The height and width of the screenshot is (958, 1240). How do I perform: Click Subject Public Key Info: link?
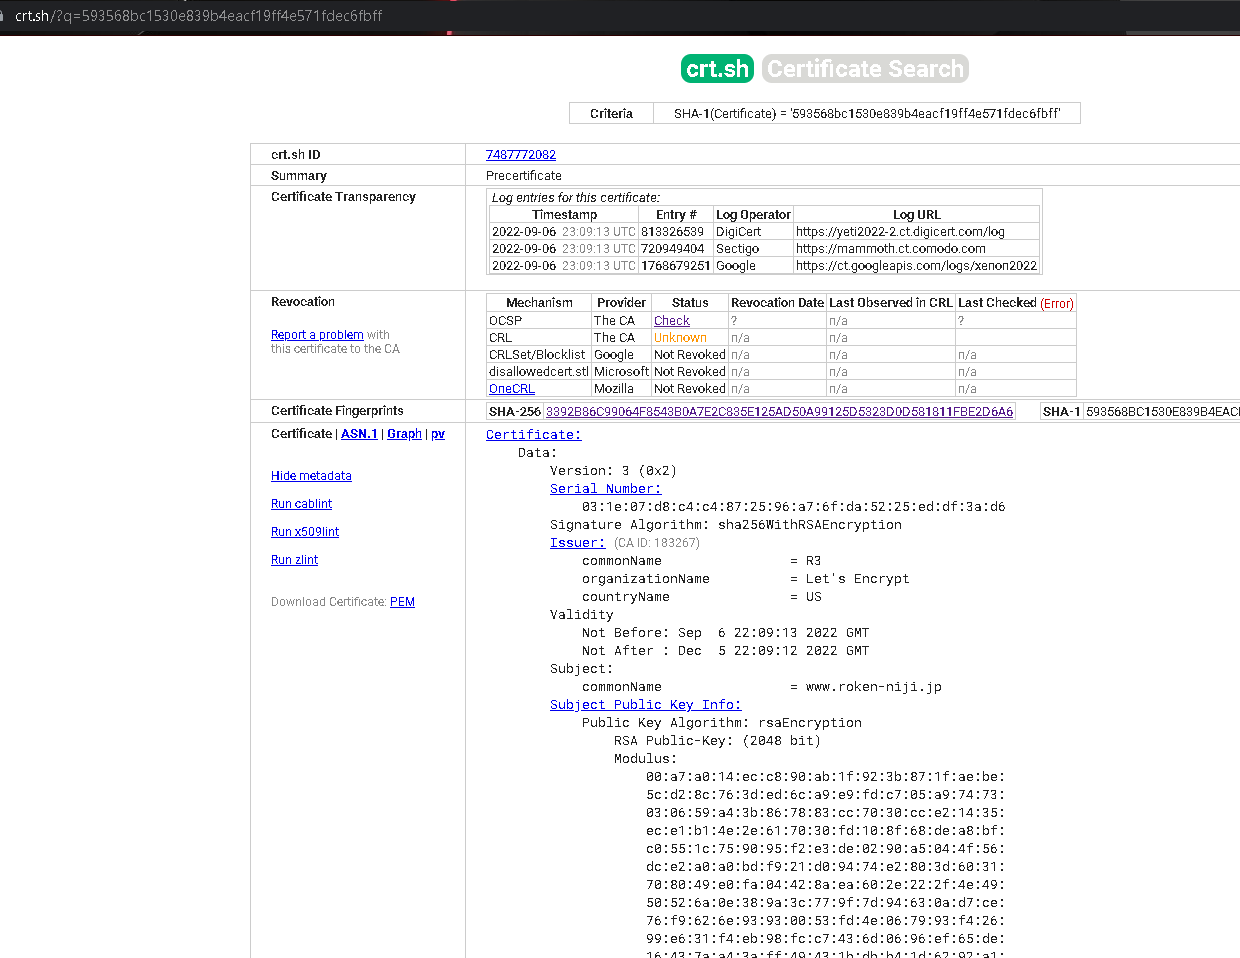[645, 705]
